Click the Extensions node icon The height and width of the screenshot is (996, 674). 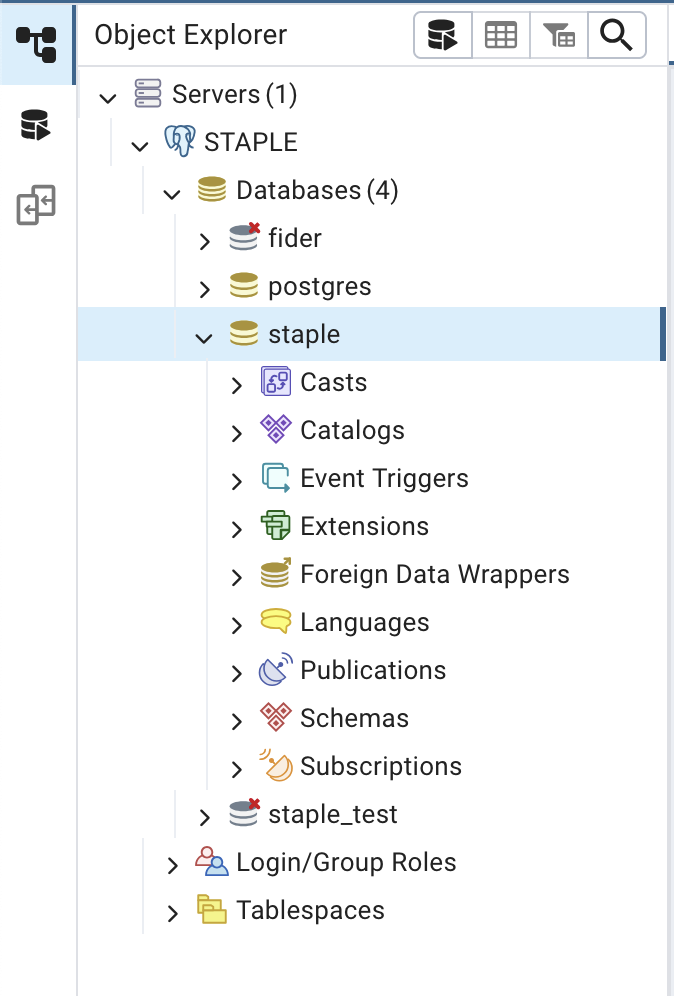[x=275, y=526]
